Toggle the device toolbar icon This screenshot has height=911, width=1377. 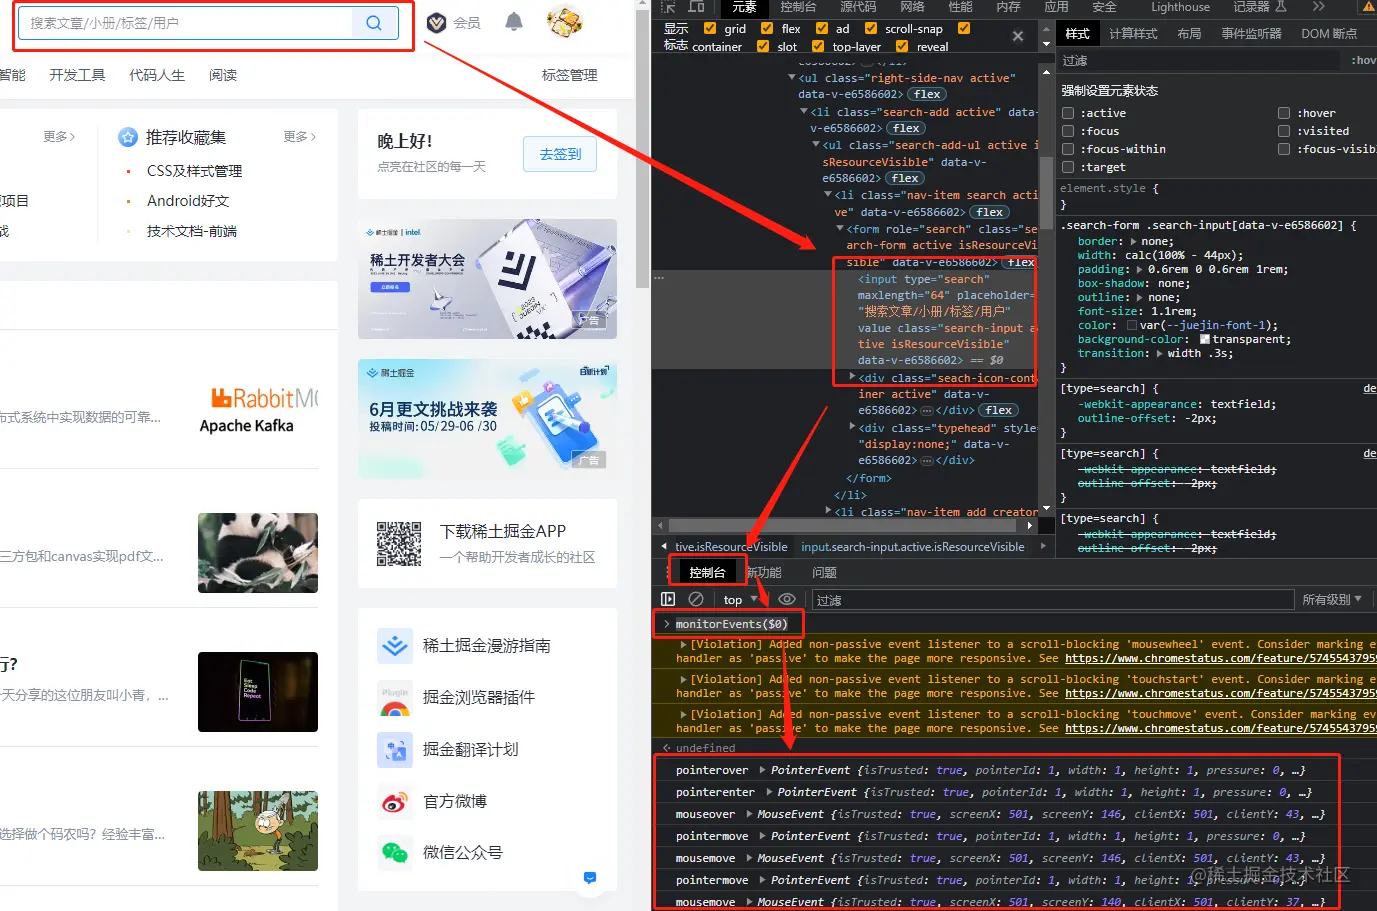point(695,9)
